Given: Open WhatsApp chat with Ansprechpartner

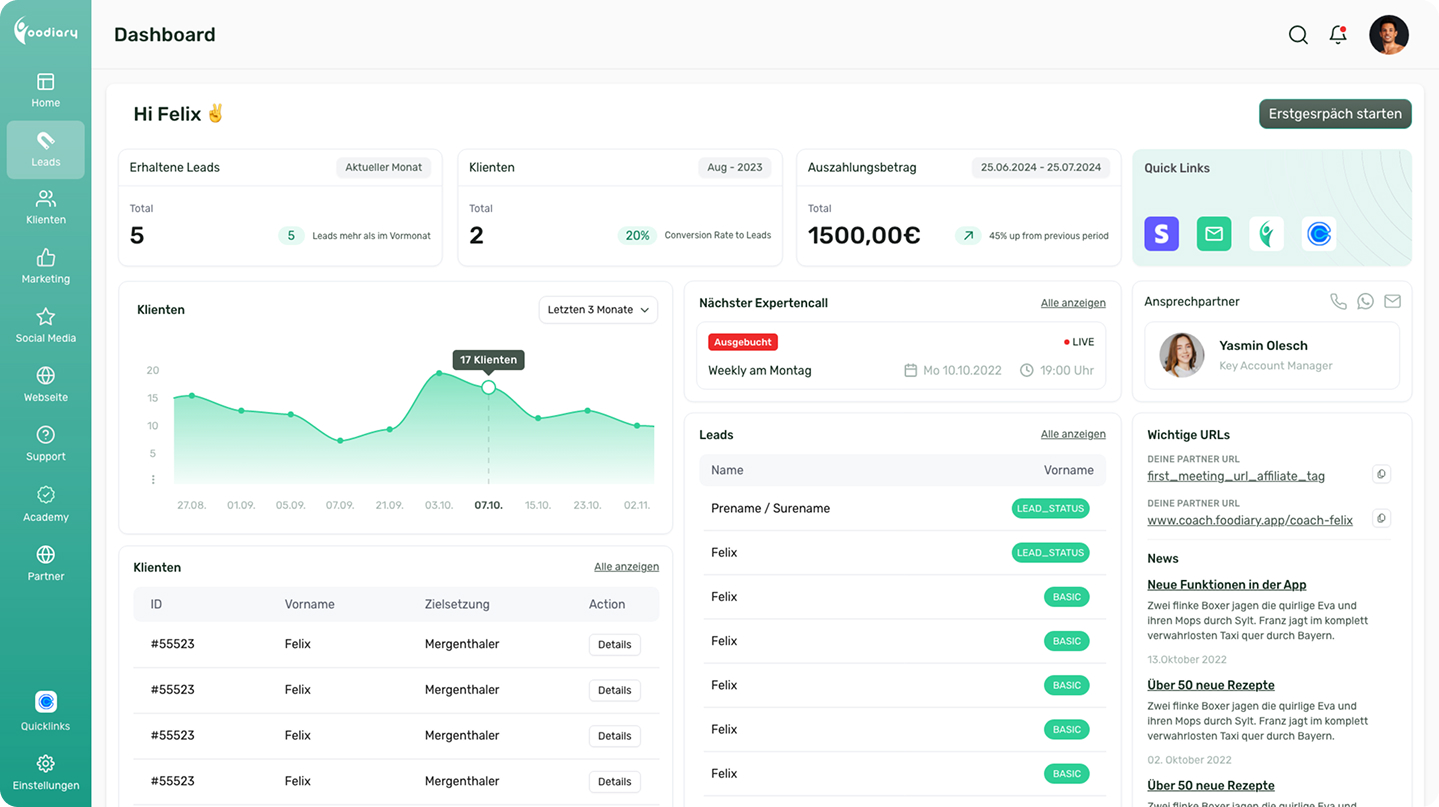Looking at the screenshot, I should click(x=1365, y=301).
